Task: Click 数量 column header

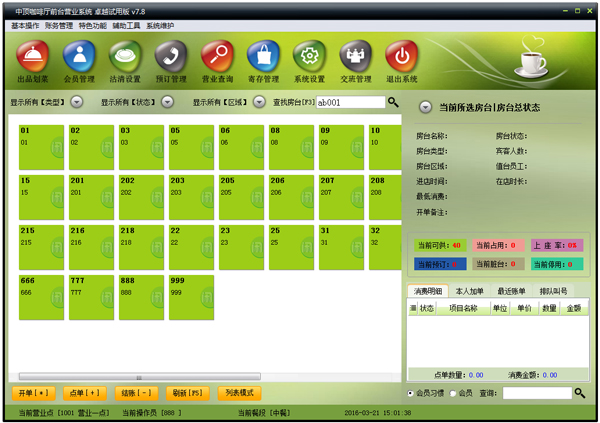Action: coord(549,308)
